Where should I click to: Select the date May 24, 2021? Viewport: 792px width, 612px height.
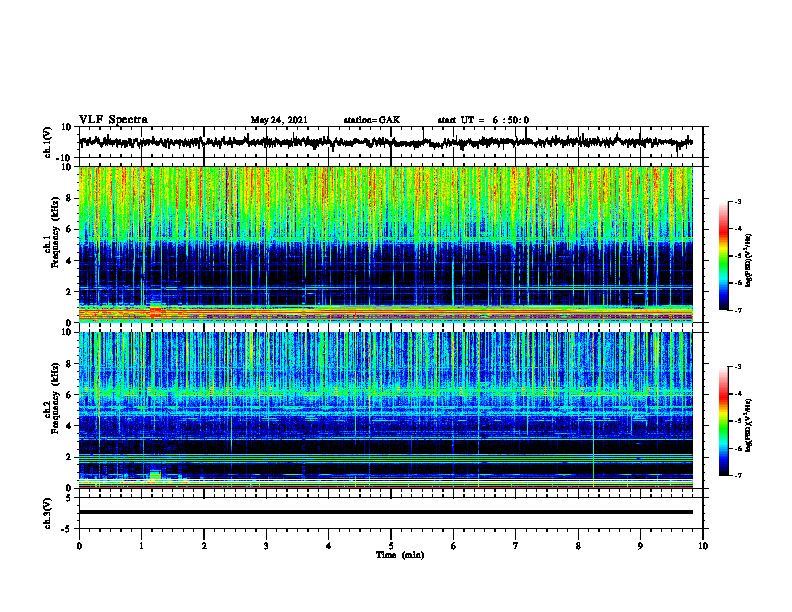pos(279,120)
